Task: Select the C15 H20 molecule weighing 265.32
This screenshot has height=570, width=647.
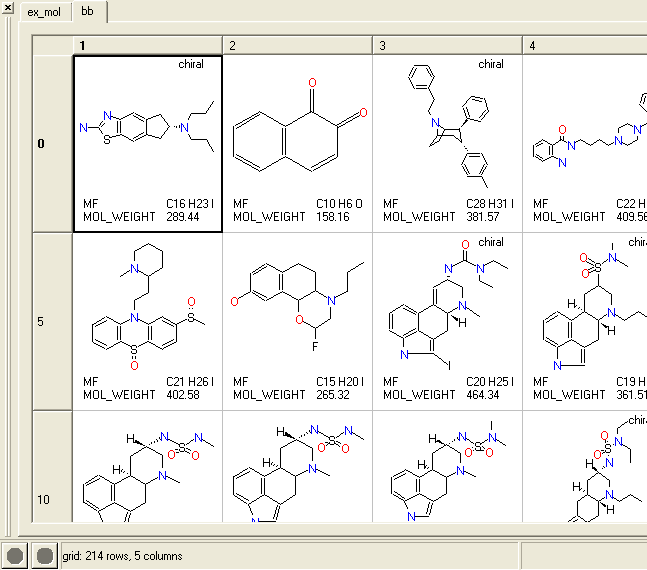Action: point(297,322)
